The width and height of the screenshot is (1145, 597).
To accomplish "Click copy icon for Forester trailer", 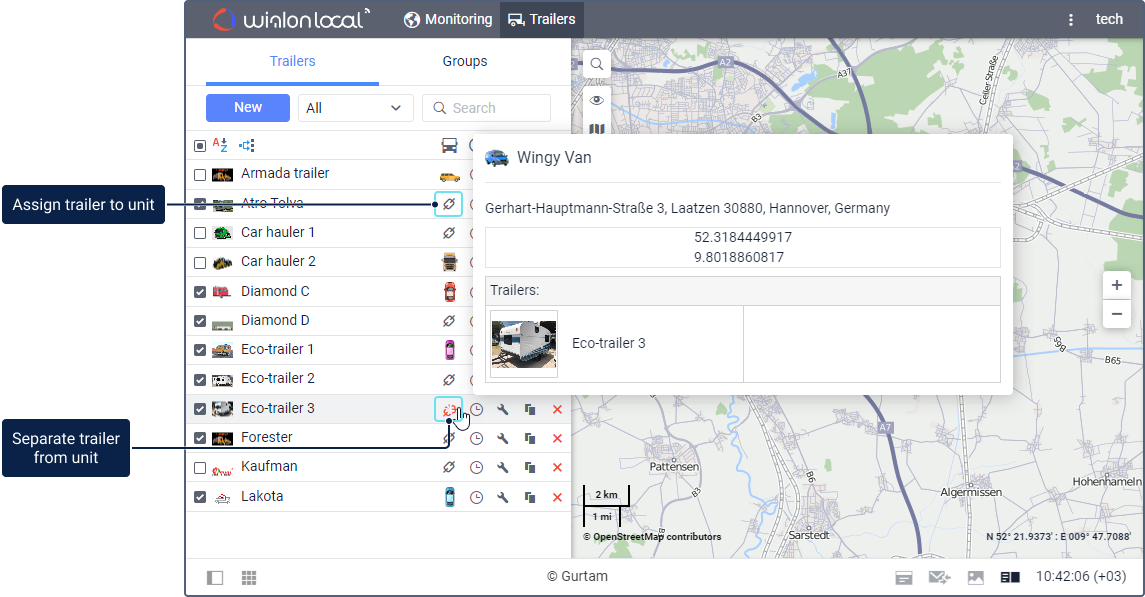I will pos(530,439).
